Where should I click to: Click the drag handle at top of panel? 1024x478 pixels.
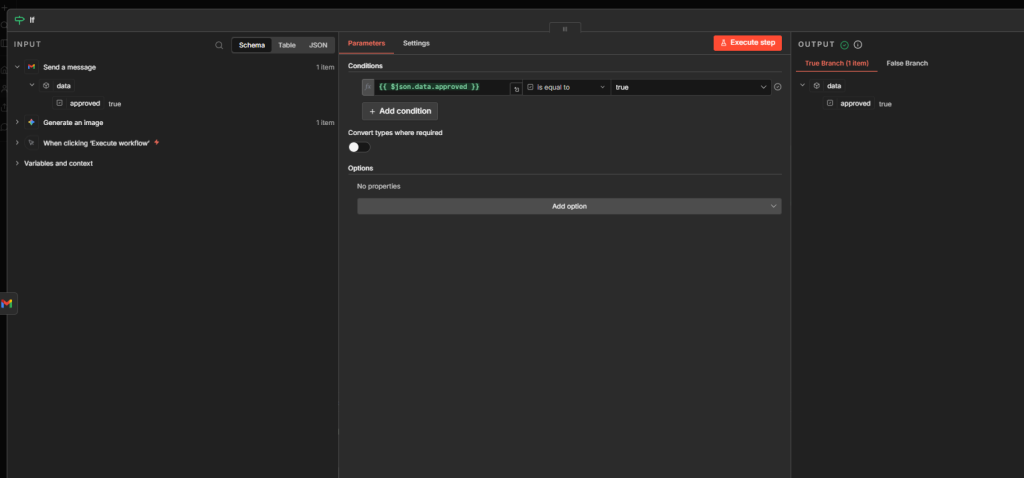tap(564, 28)
